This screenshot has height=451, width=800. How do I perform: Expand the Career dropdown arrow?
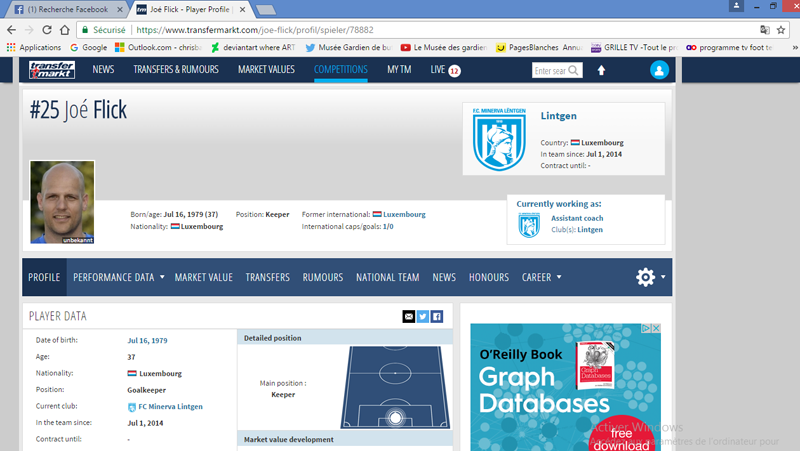point(559,277)
